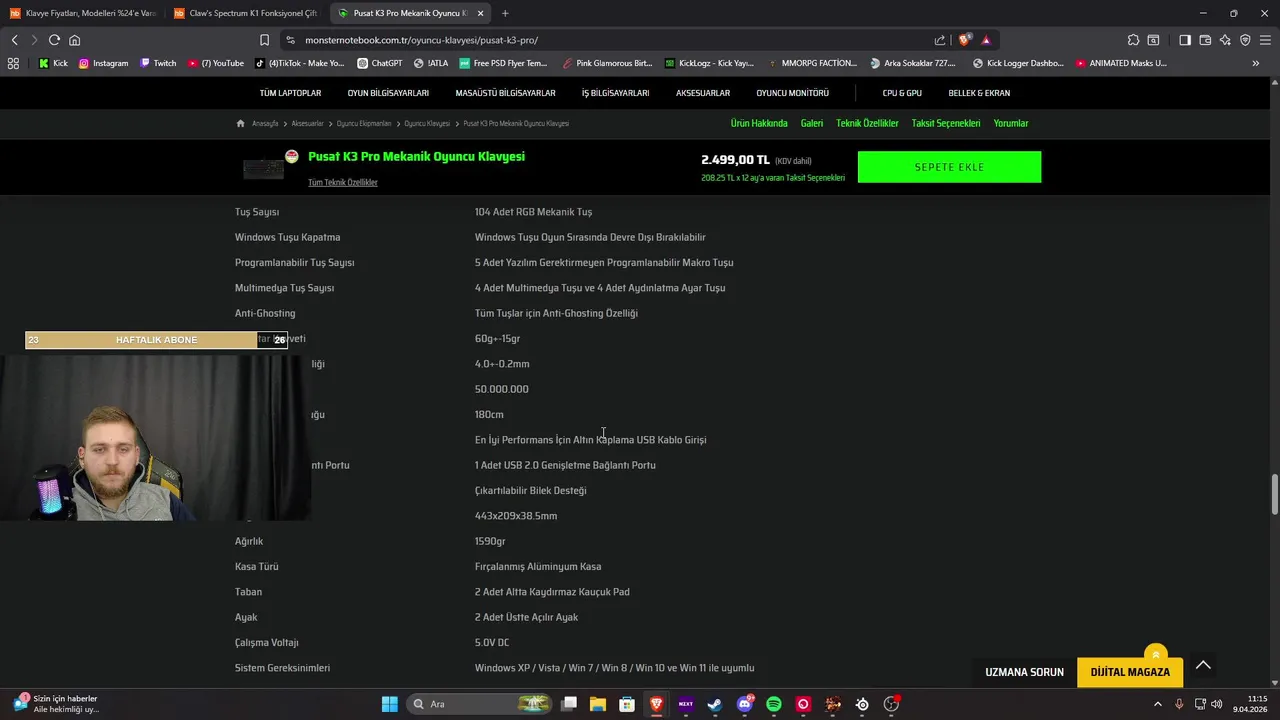Show hidden system tray icons
Screen dimensions: 1280x720
(x=1158, y=704)
